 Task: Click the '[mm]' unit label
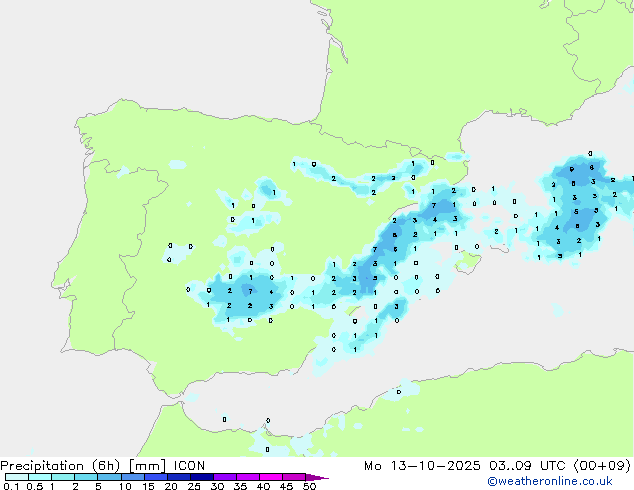pos(147,466)
